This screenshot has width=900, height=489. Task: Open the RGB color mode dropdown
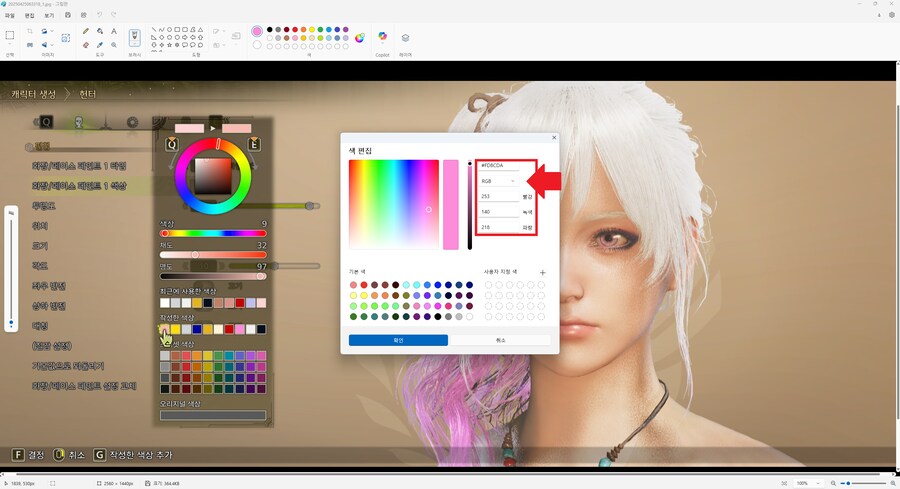pyautogui.click(x=498, y=181)
